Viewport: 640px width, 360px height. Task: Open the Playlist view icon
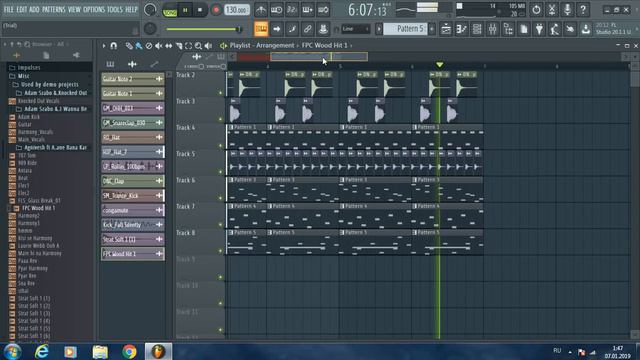pos(446,29)
